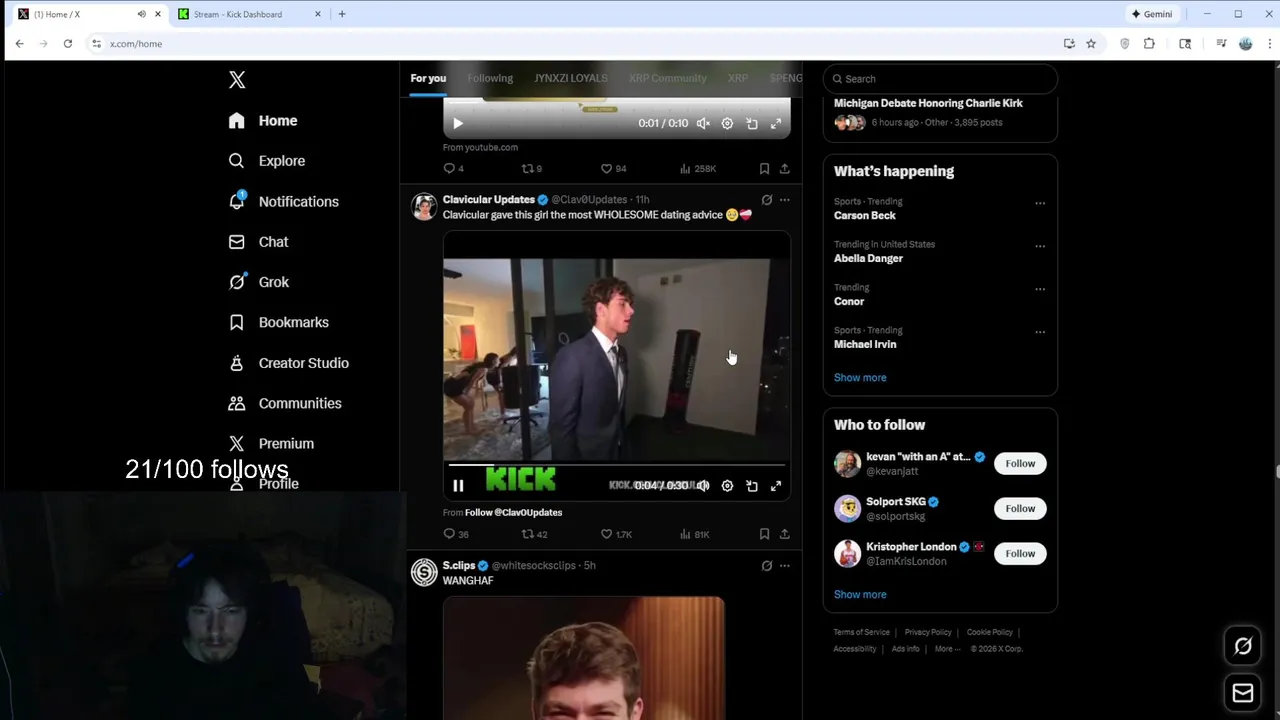Open options for Michael Irvin trend
This screenshot has width=1280, height=720.
click(x=1040, y=332)
